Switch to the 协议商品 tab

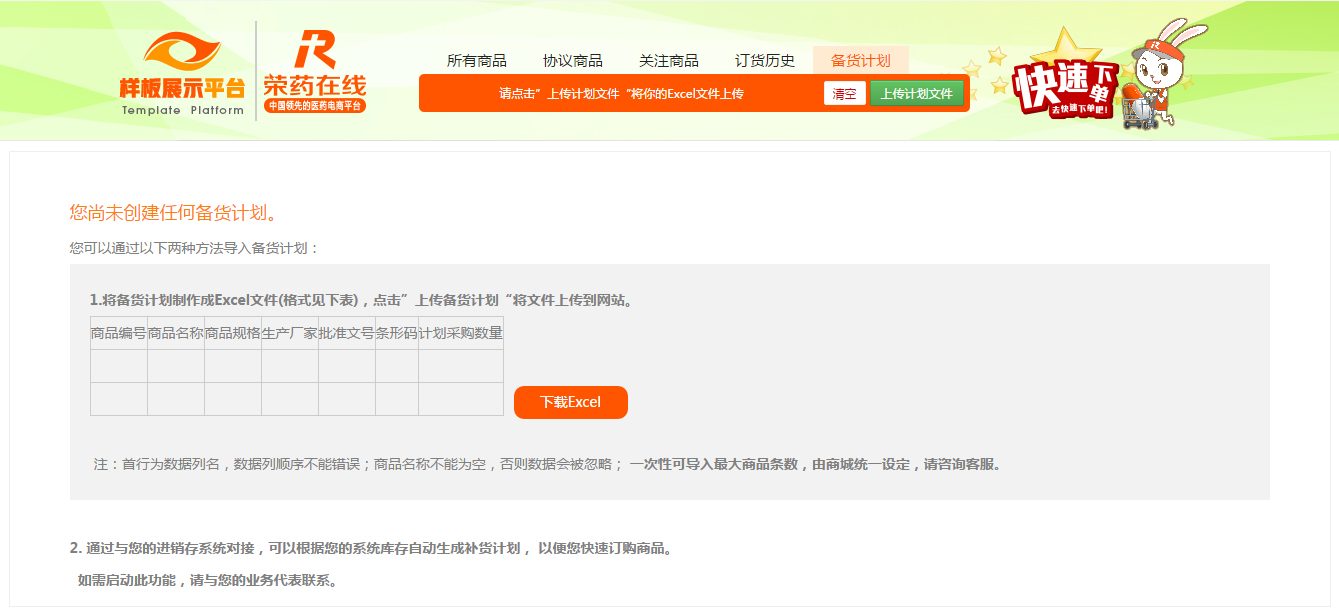tap(572, 60)
